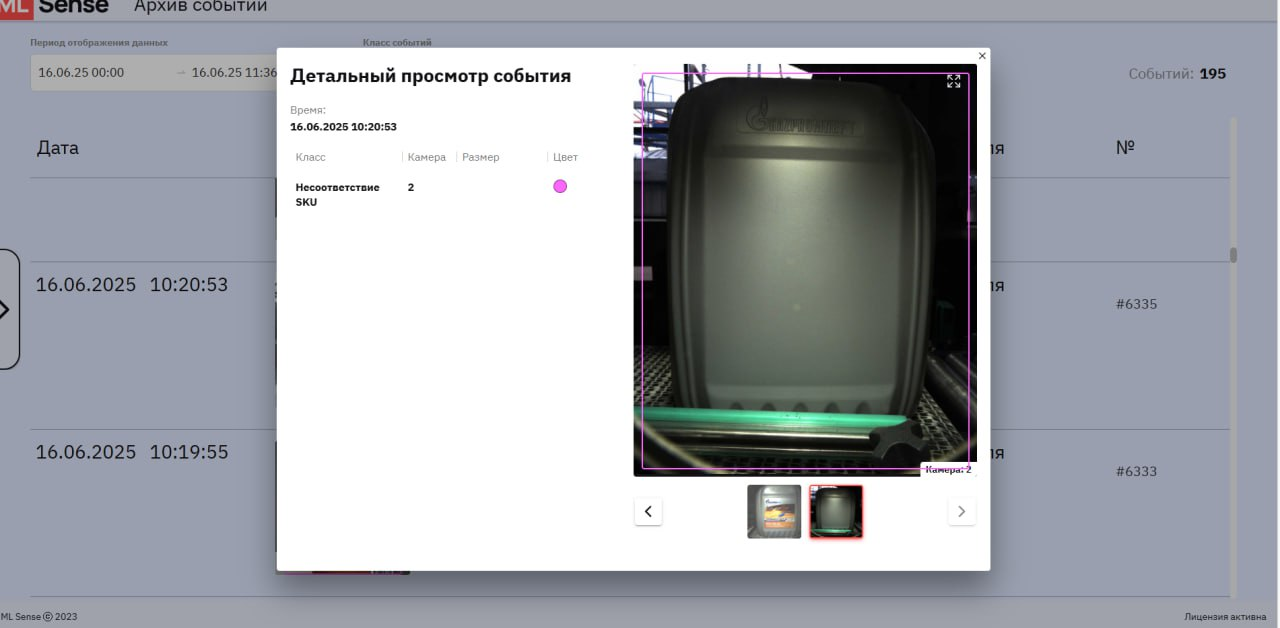This screenshot has height=628, width=1280.
Task: Click the start date field '16.06.25 00:00'
Action: [x=81, y=73]
